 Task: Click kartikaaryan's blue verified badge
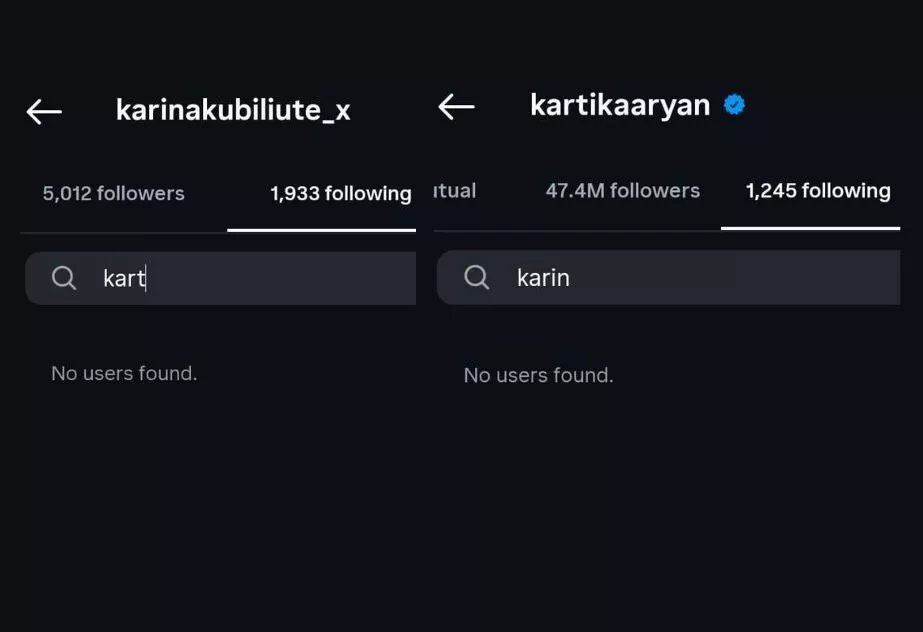pyautogui.click(x=735, y=105)
